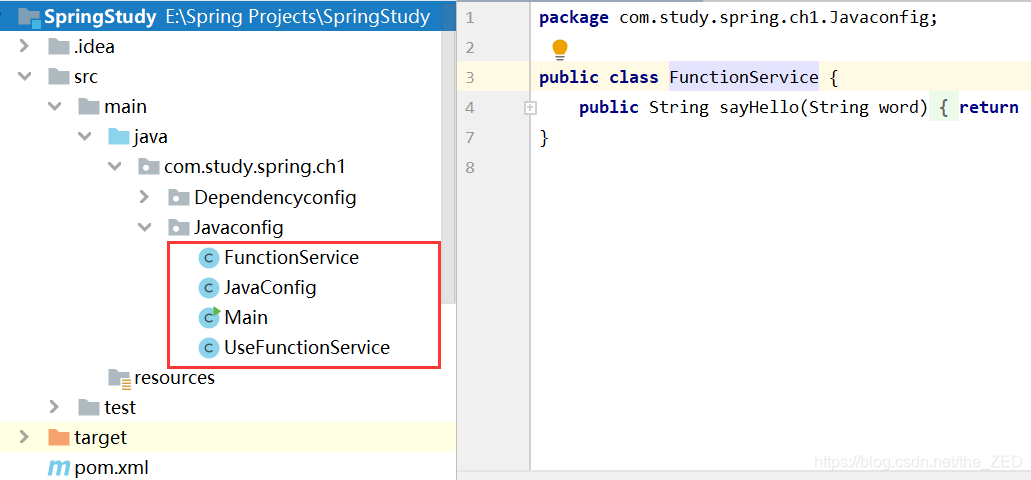Click the FunctionService class icon
1031x480 pixels.
pyautogui.click(x=208, y=258)
